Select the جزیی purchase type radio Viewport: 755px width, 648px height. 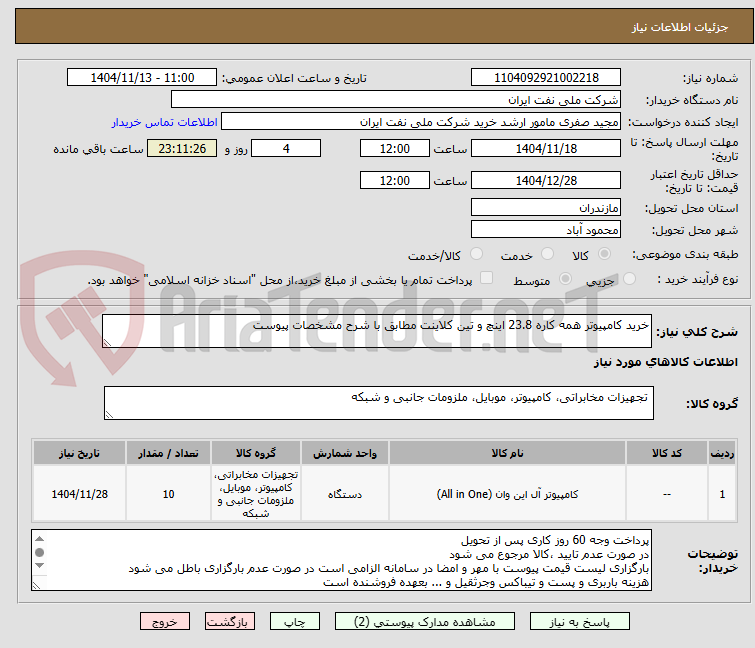pyautogui.click(x=629, y=279)
